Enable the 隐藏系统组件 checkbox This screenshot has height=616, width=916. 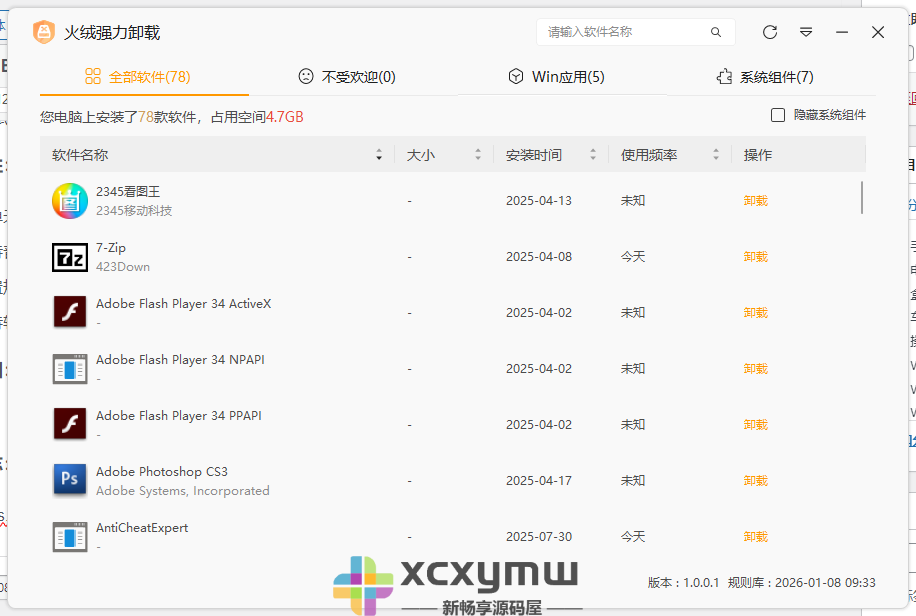click(776, 115)
